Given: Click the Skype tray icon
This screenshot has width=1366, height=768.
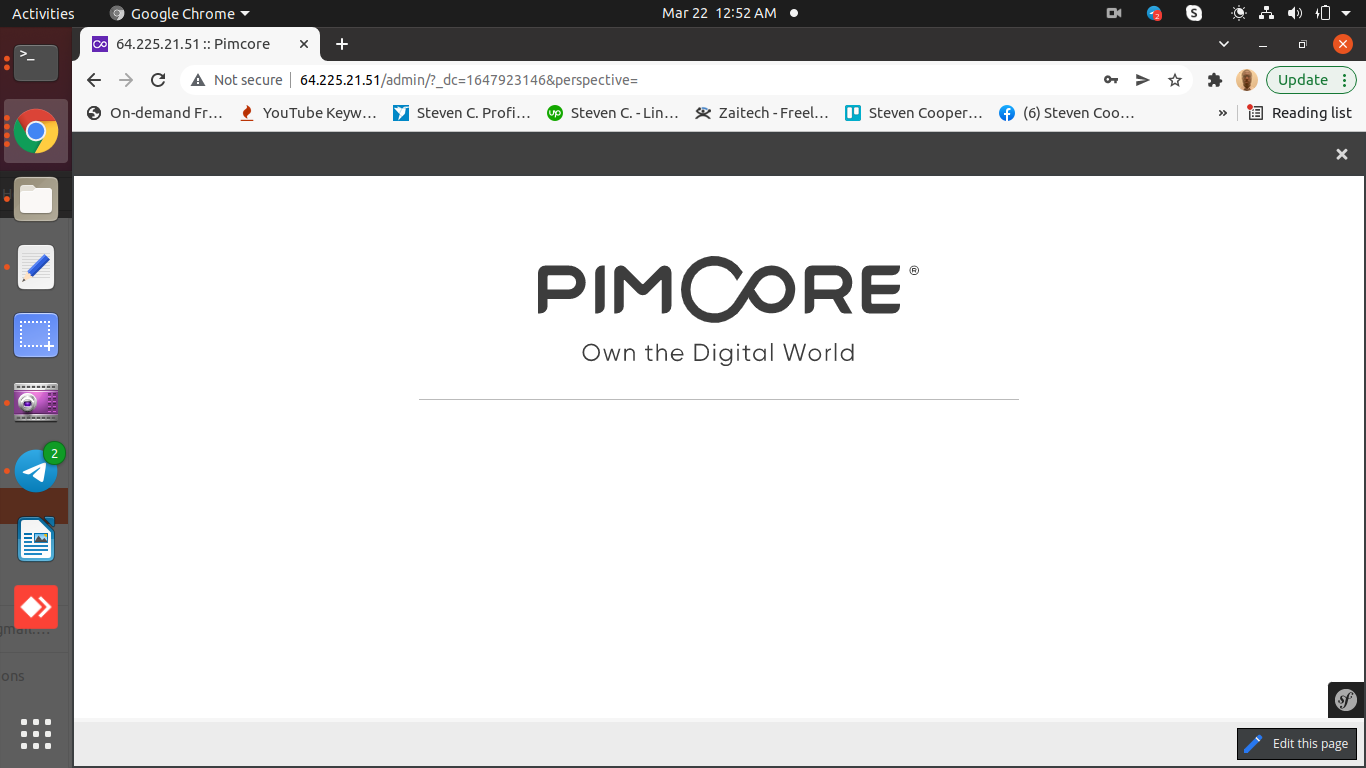Looking at the screenshot, I should tap(1194, 13).
